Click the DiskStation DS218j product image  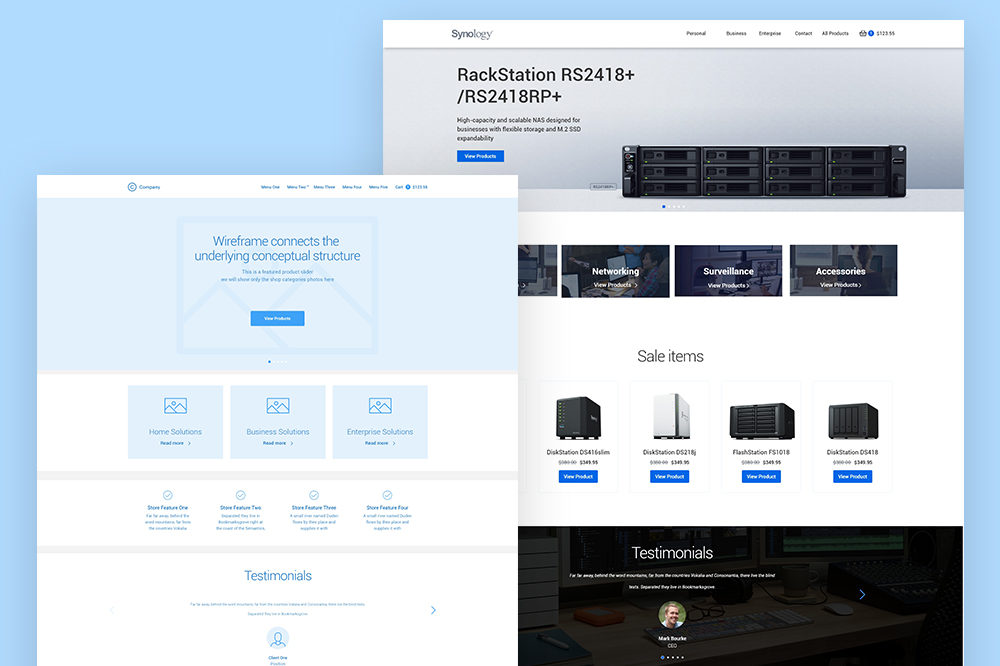pos(671,416)
